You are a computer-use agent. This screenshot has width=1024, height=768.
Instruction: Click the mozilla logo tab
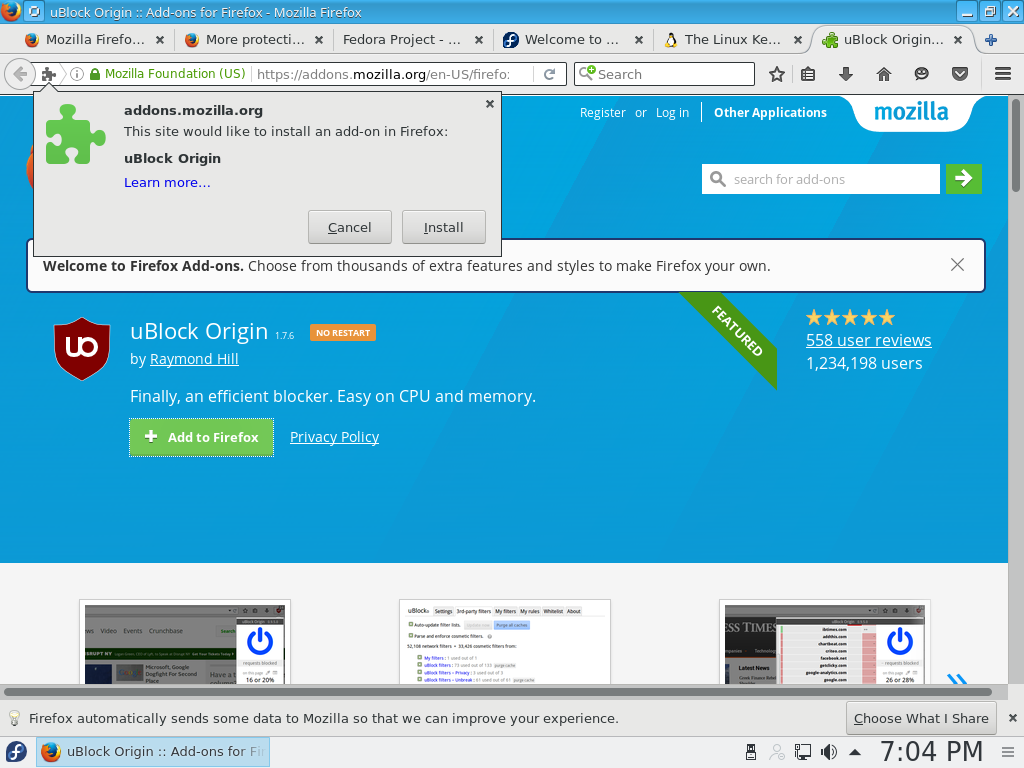[x=912, y=113]
